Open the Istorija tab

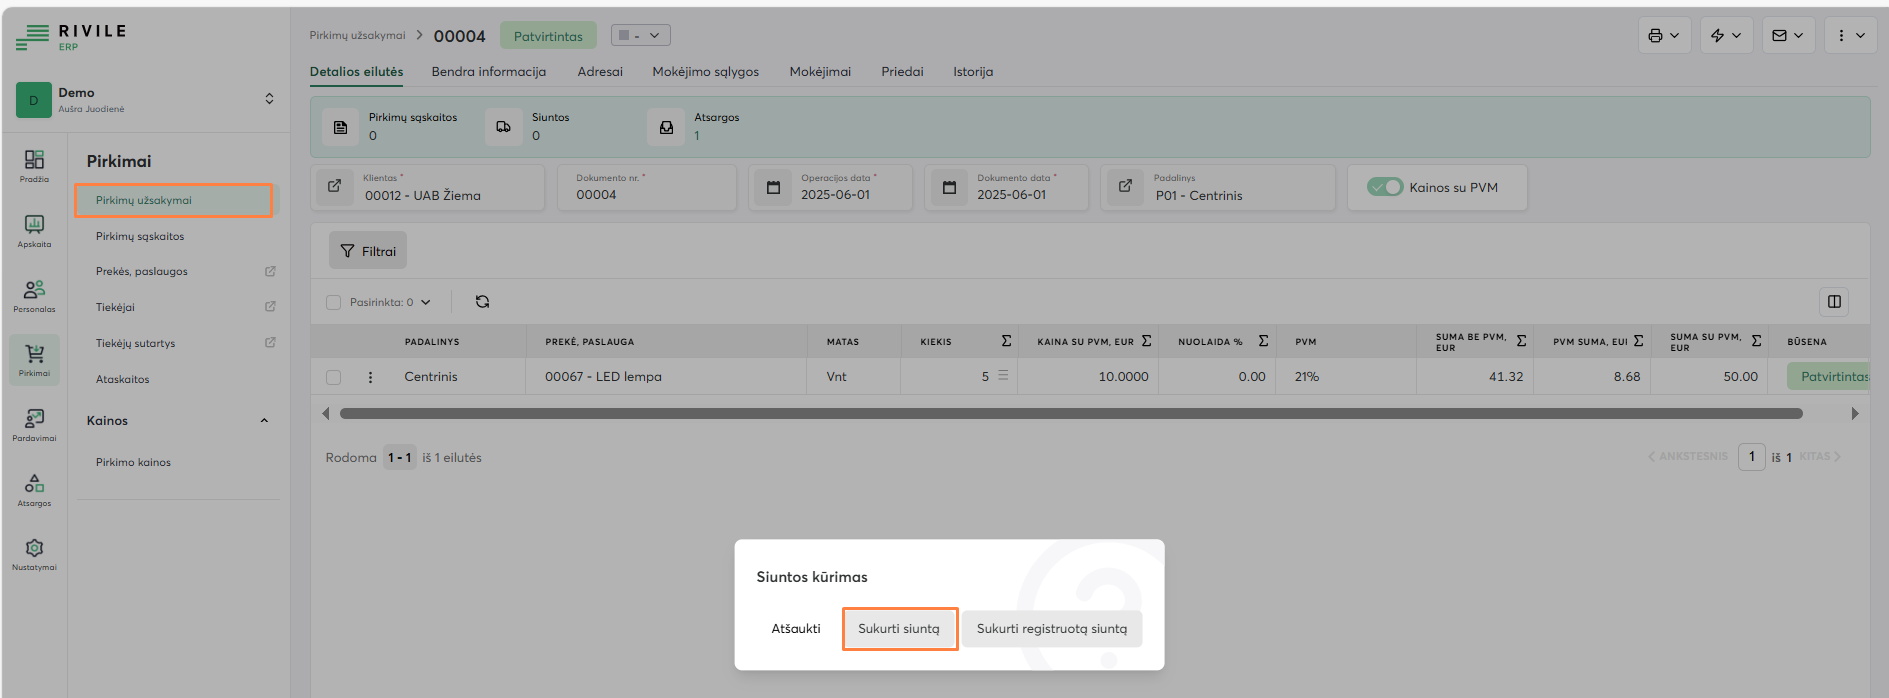click(x=972, y=72)
